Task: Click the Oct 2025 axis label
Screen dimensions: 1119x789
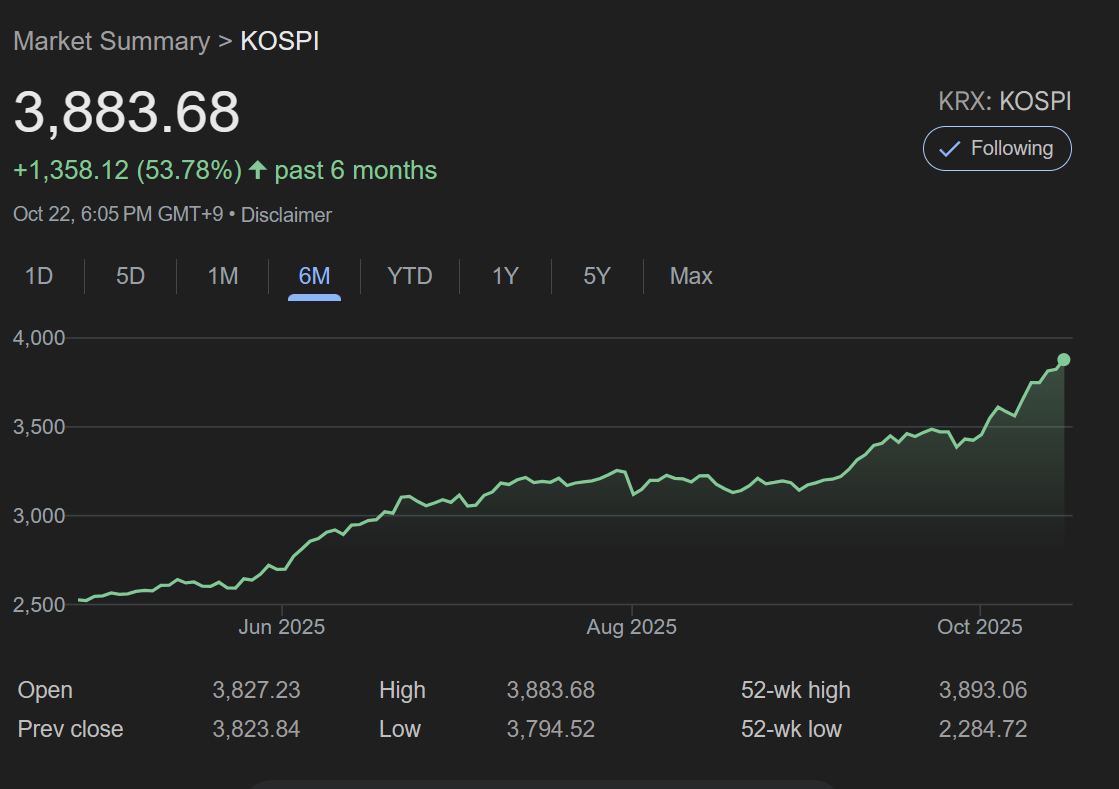Action: tap(979, 627)
